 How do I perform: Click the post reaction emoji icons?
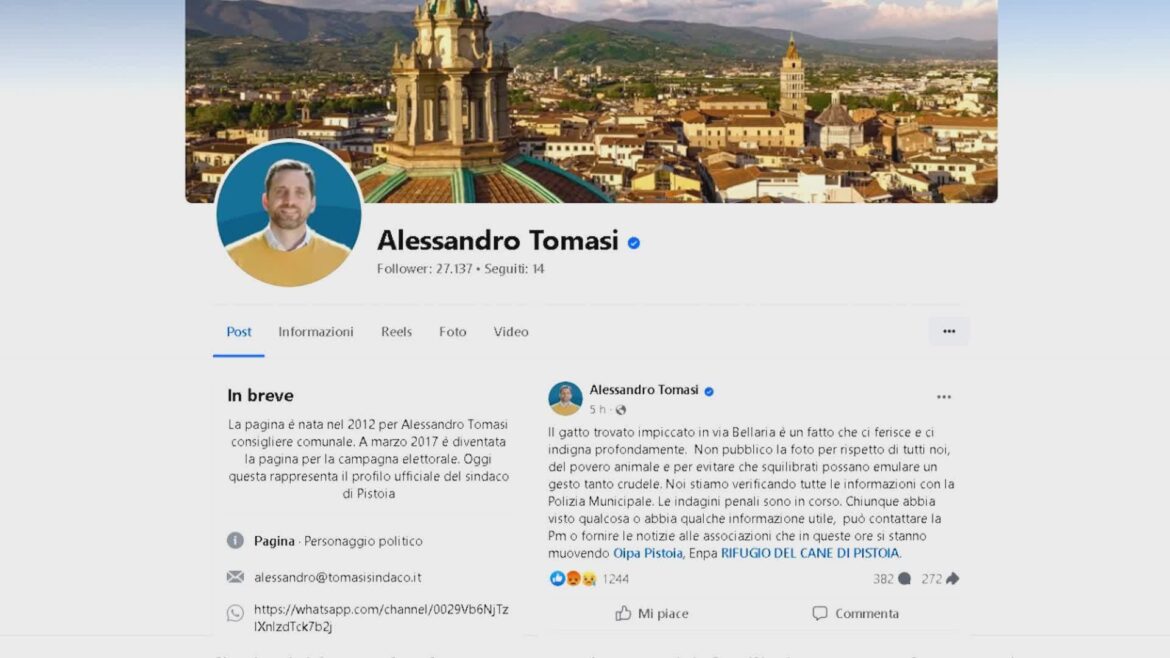pyautogui.click(x=573, y=578)
